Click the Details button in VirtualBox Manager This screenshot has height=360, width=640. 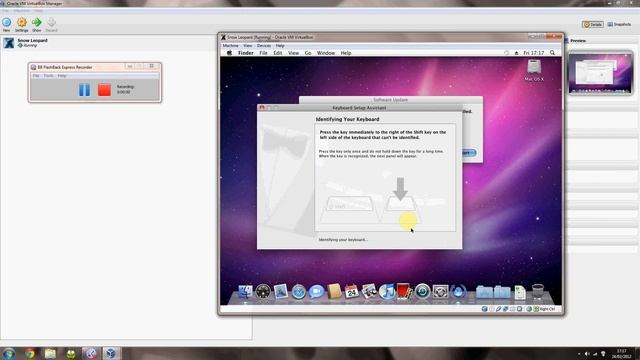click(x=593, y=24)
